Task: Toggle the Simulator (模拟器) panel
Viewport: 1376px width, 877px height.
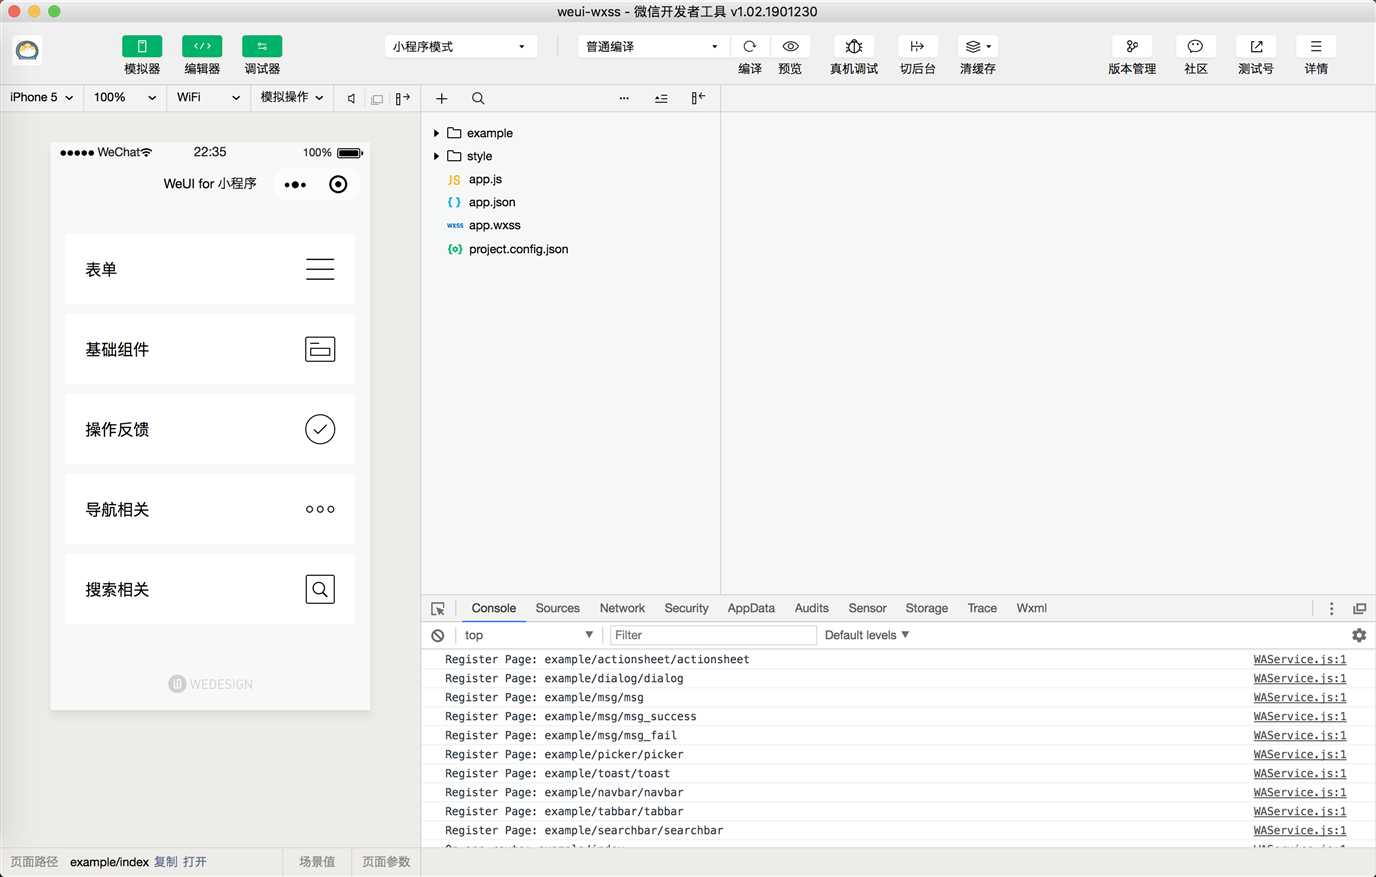Action: click(142, 47)
